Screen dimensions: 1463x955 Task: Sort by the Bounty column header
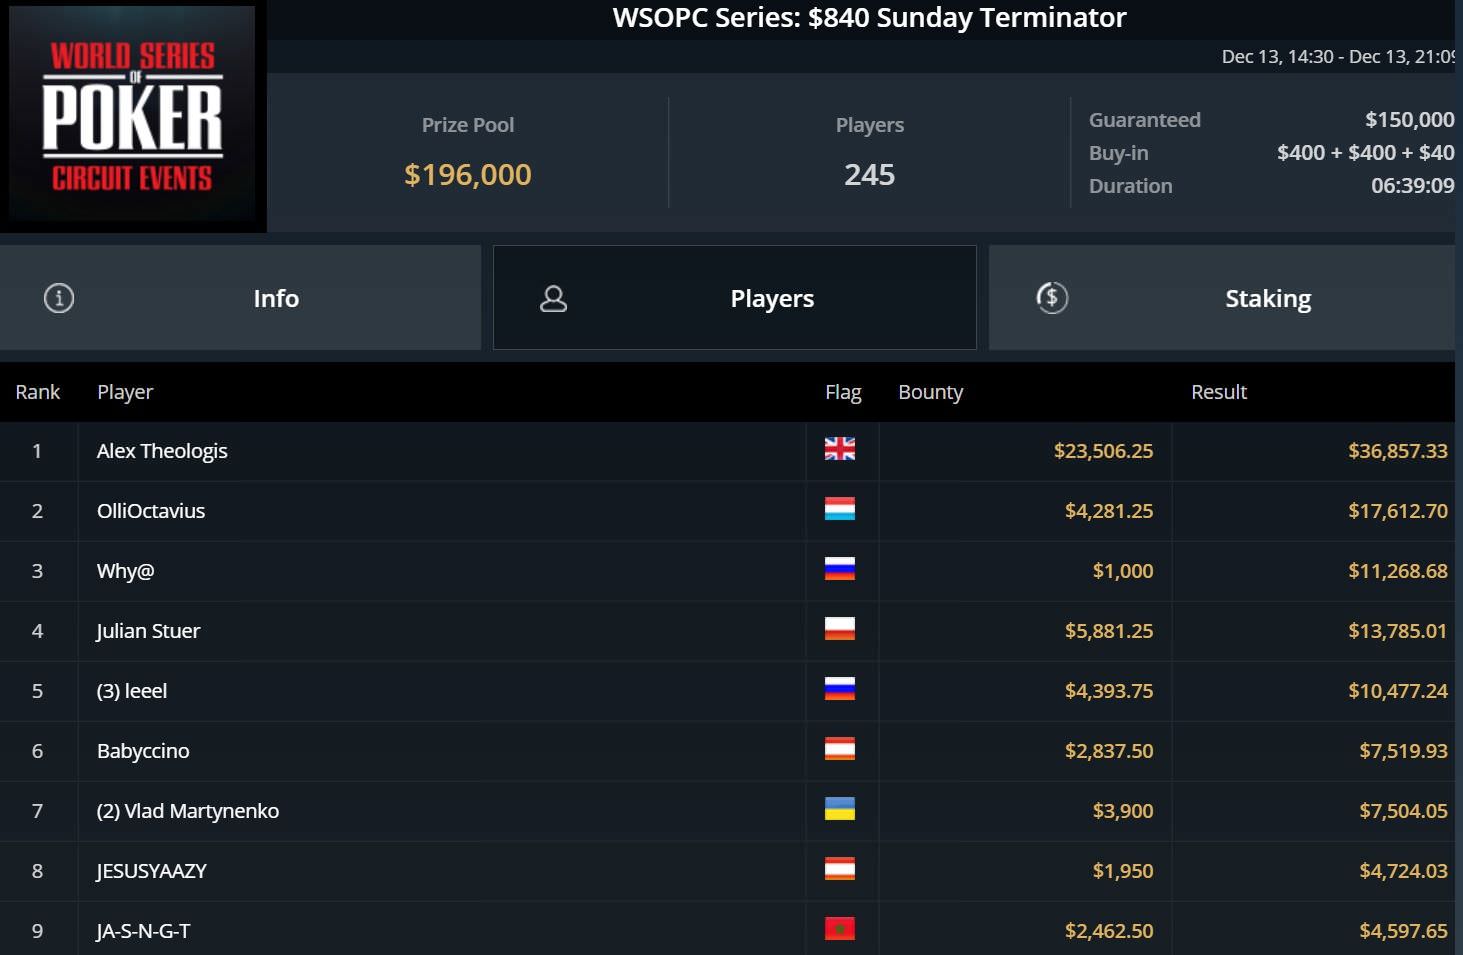tap(930, 392)
